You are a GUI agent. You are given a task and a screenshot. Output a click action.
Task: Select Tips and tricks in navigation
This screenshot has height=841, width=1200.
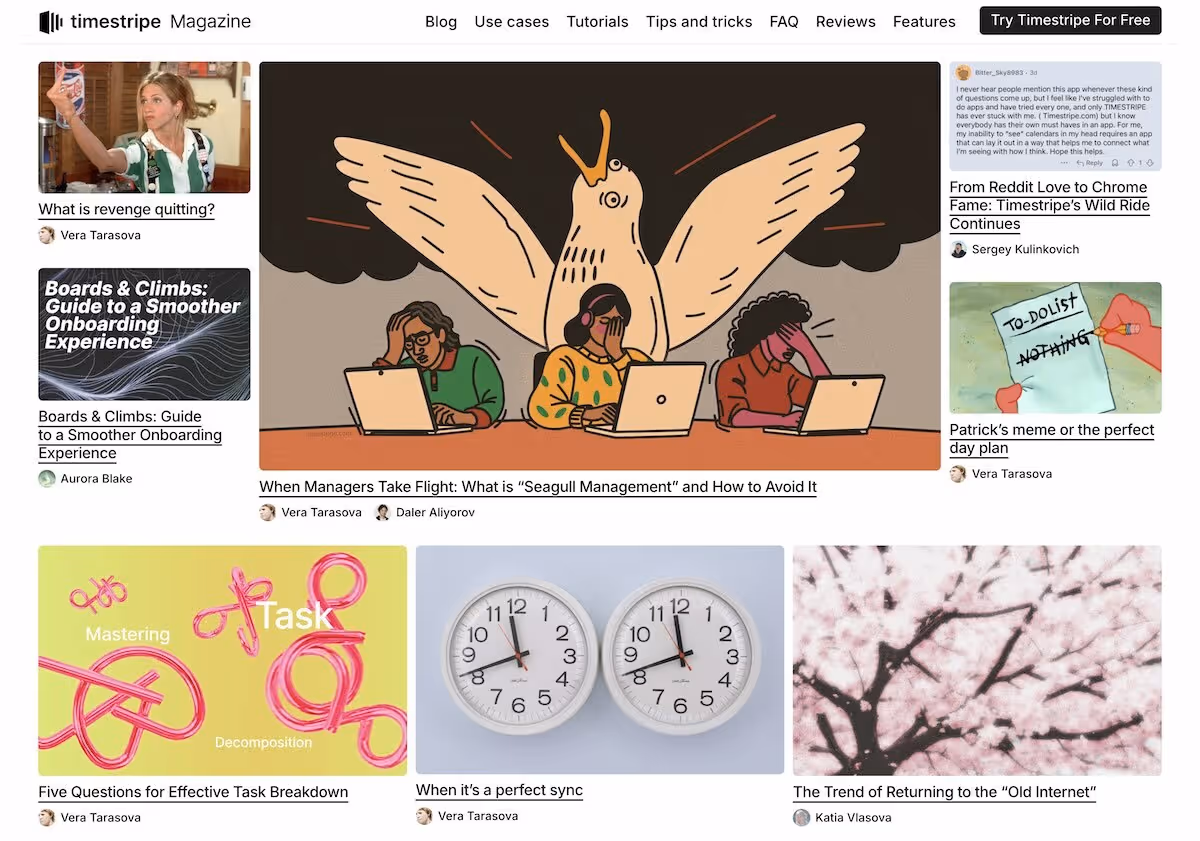coord(699,21)
